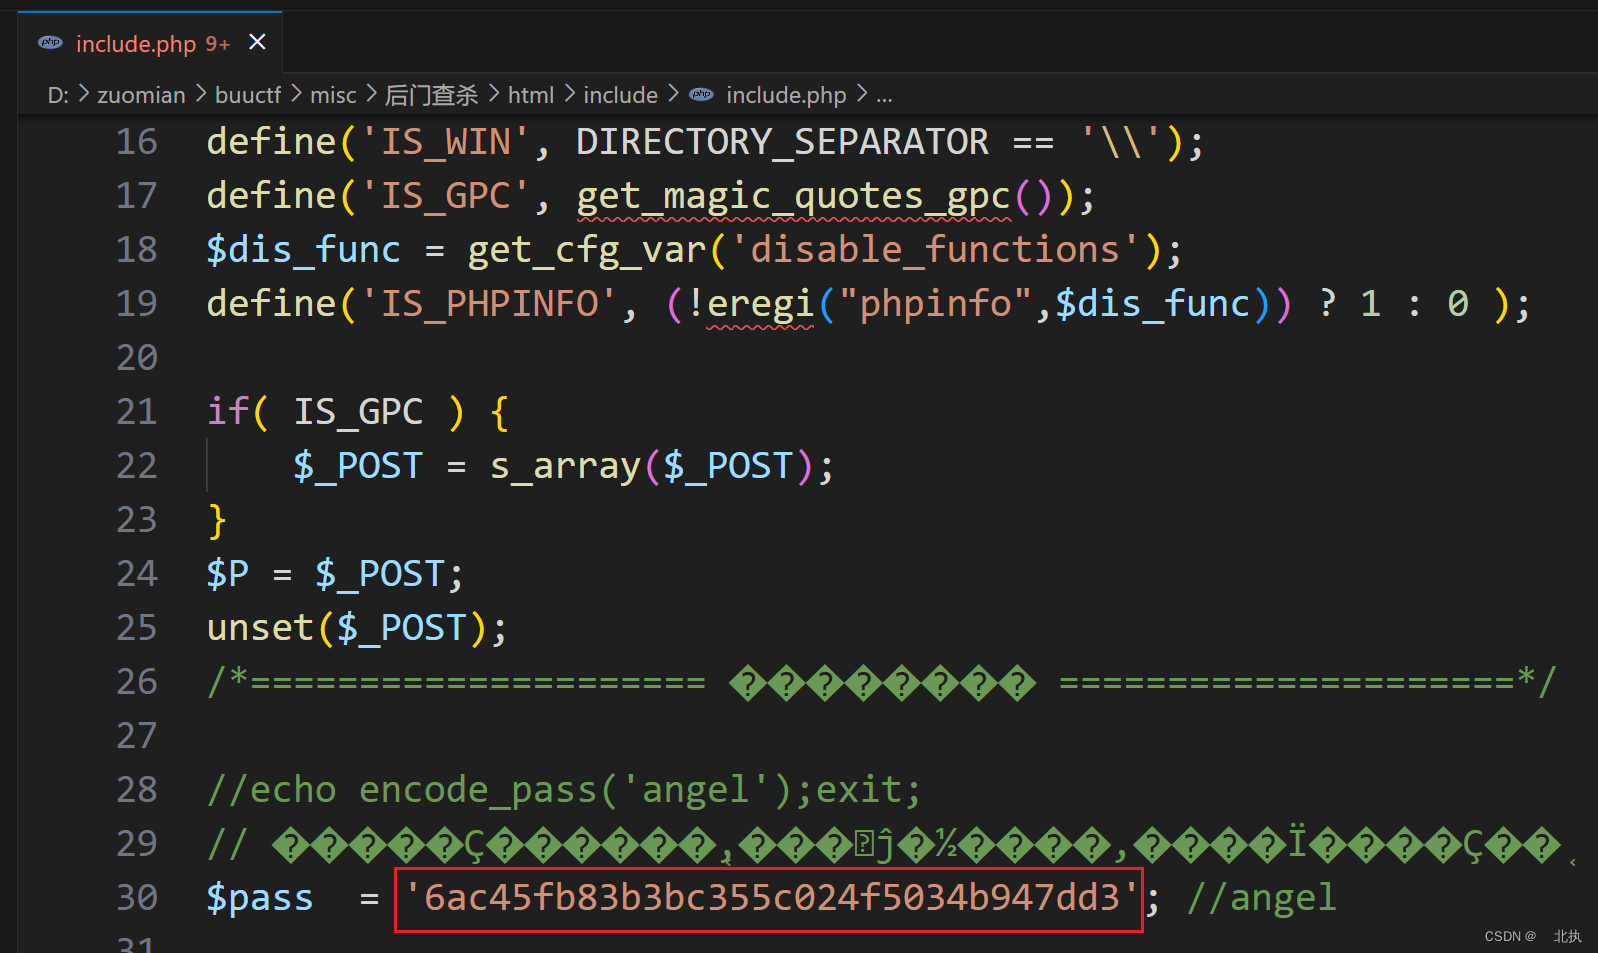
Task: Click 'IS_PHPINFO' string
Action: click(489, 304)
